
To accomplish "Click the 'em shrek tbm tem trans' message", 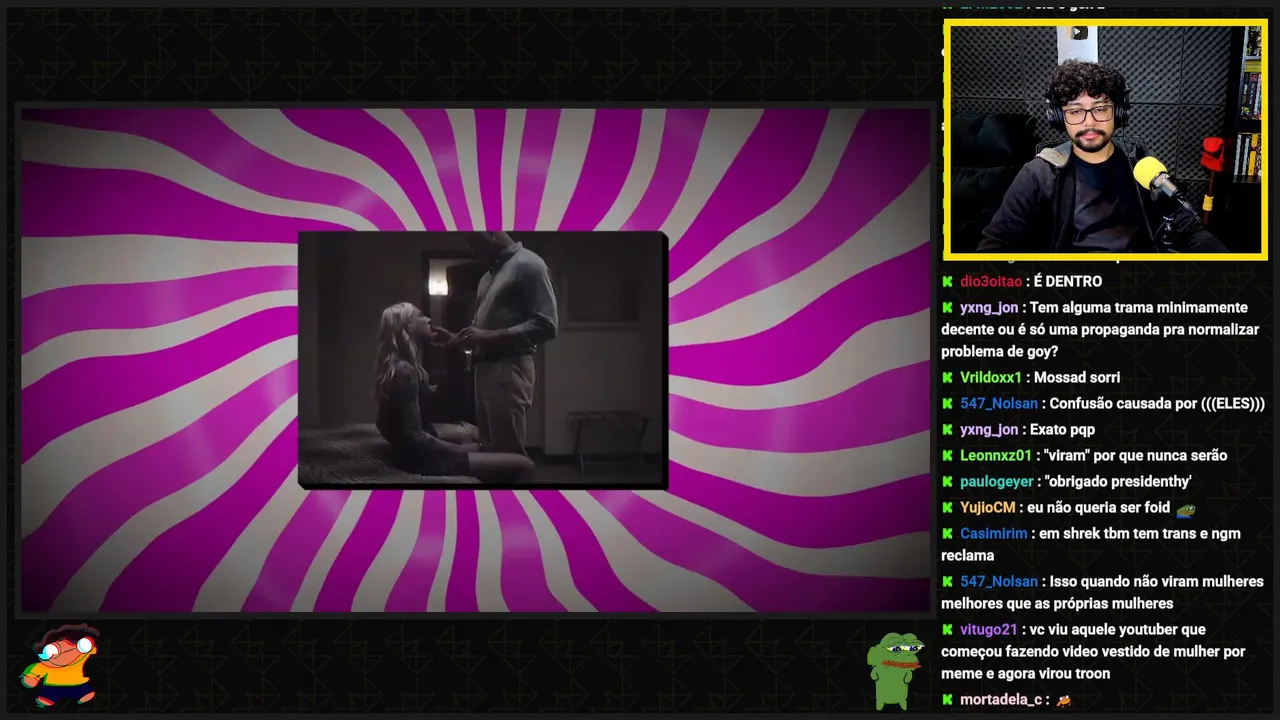I will pyautogui.click(x=1091, y=544).
